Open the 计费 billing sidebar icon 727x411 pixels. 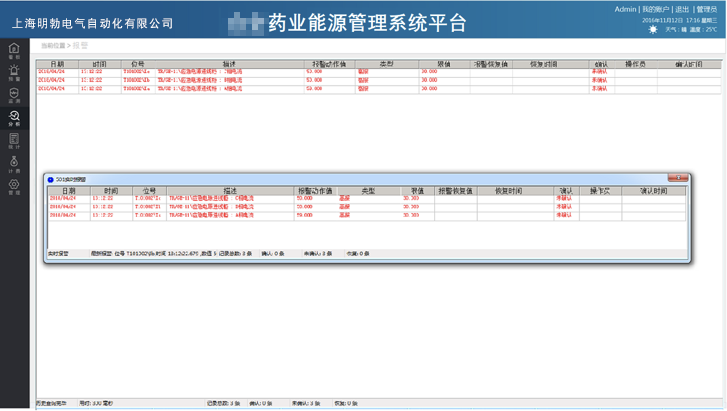(x=14, y=164)
